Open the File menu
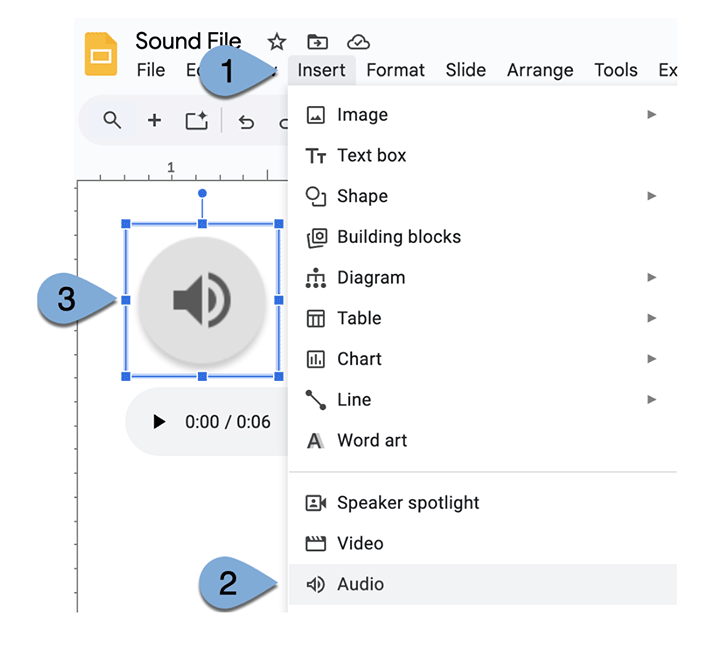Viewport: 716px width, 649px height. 151,70
